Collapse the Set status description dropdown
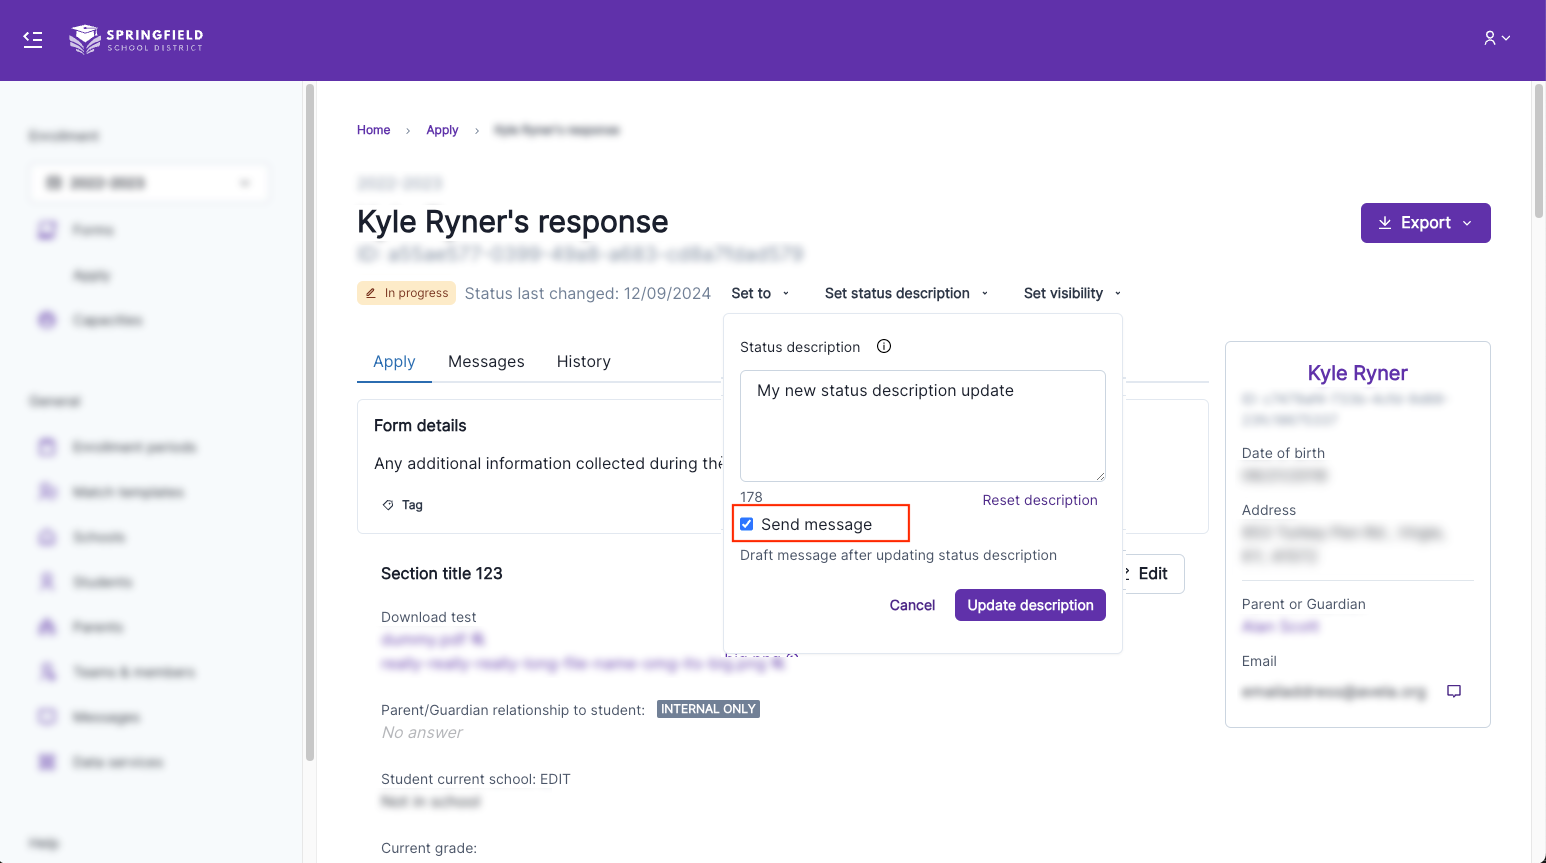 906,293
